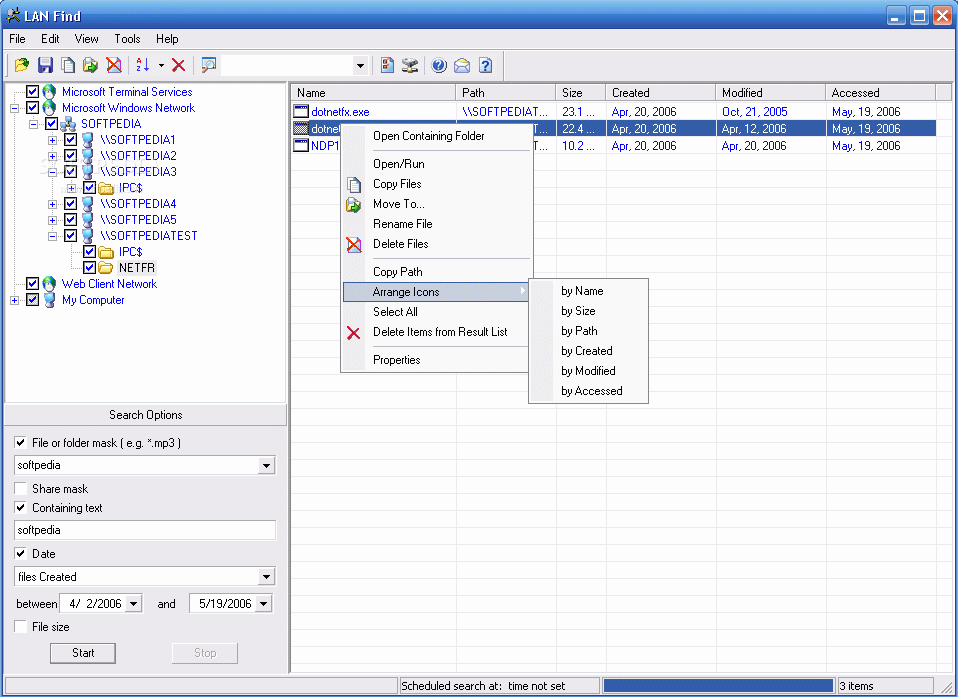Click the Size column header
This screenshot has height=697, width=958.
[x=580, y=93]
